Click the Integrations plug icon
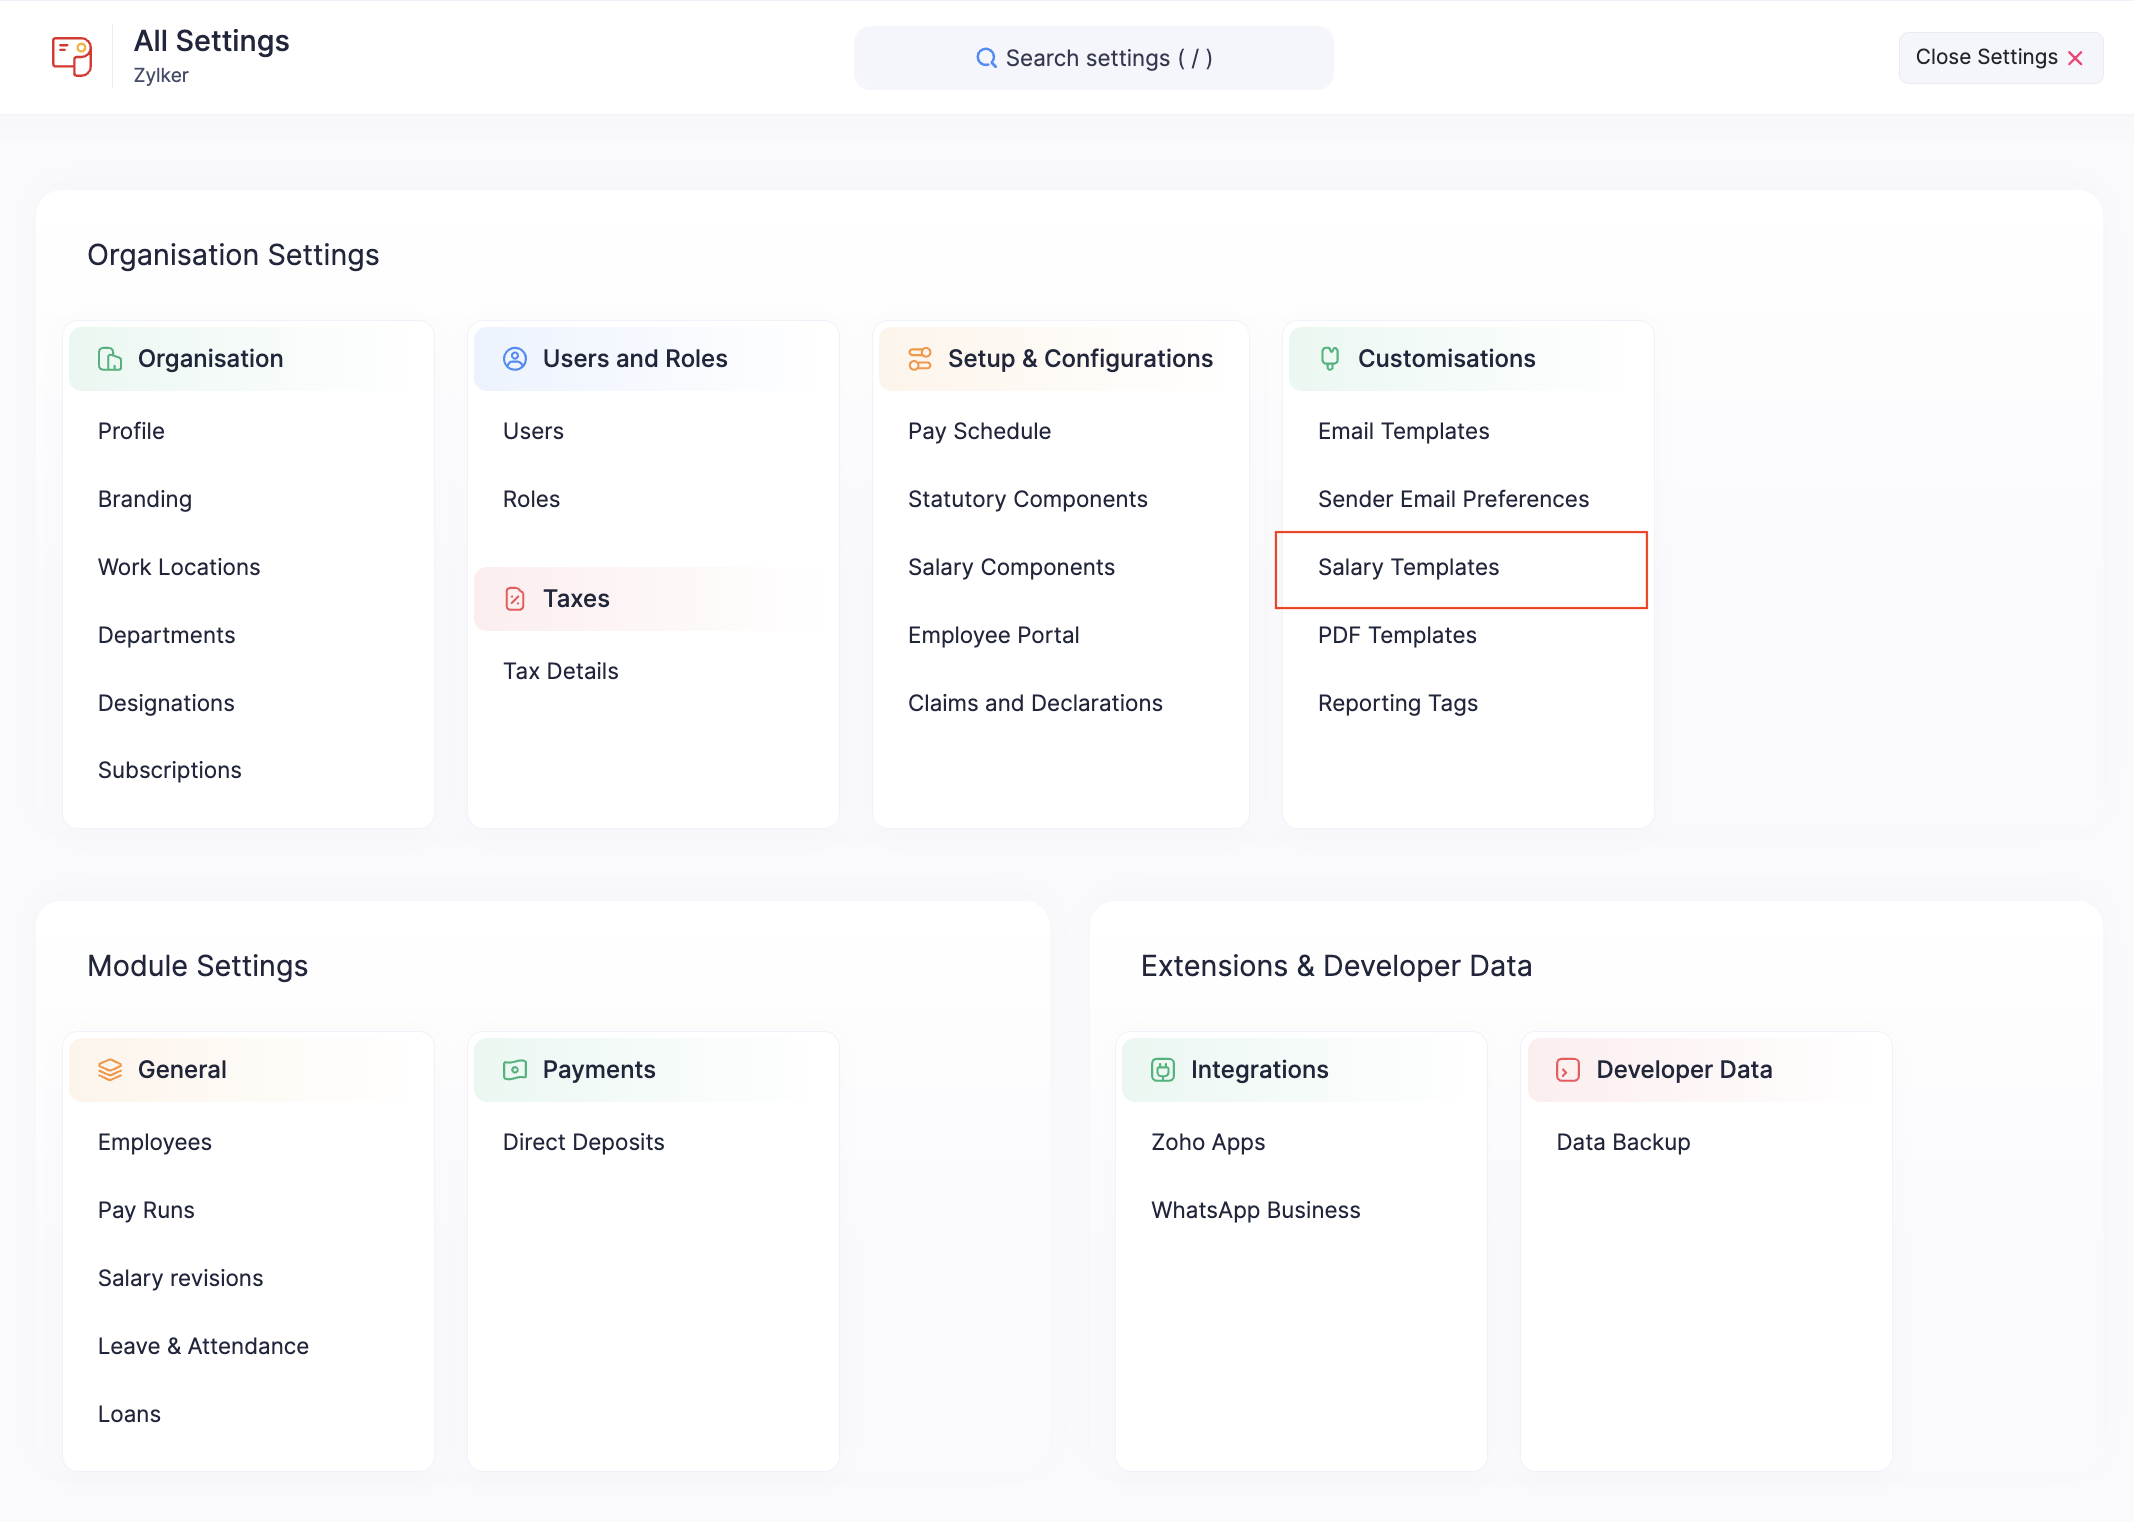The height and width of the screenshot is (1522, 2134). coord(1163,1070)
